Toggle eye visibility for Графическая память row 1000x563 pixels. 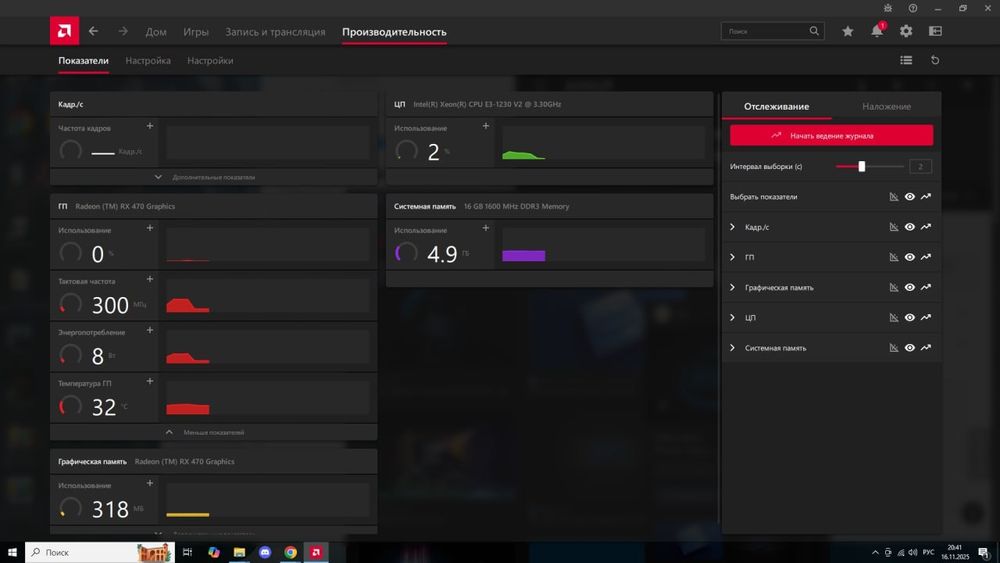(909, 288)
